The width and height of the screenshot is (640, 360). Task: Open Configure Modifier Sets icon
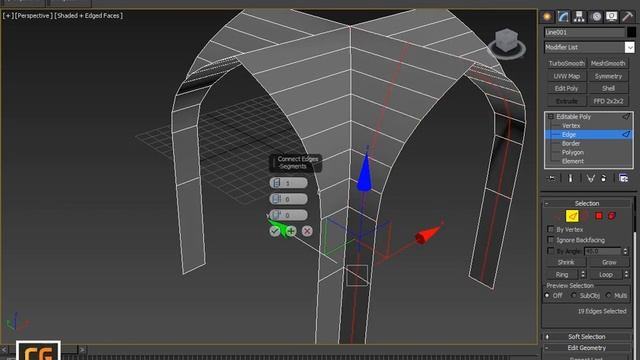tap(623, 178)
